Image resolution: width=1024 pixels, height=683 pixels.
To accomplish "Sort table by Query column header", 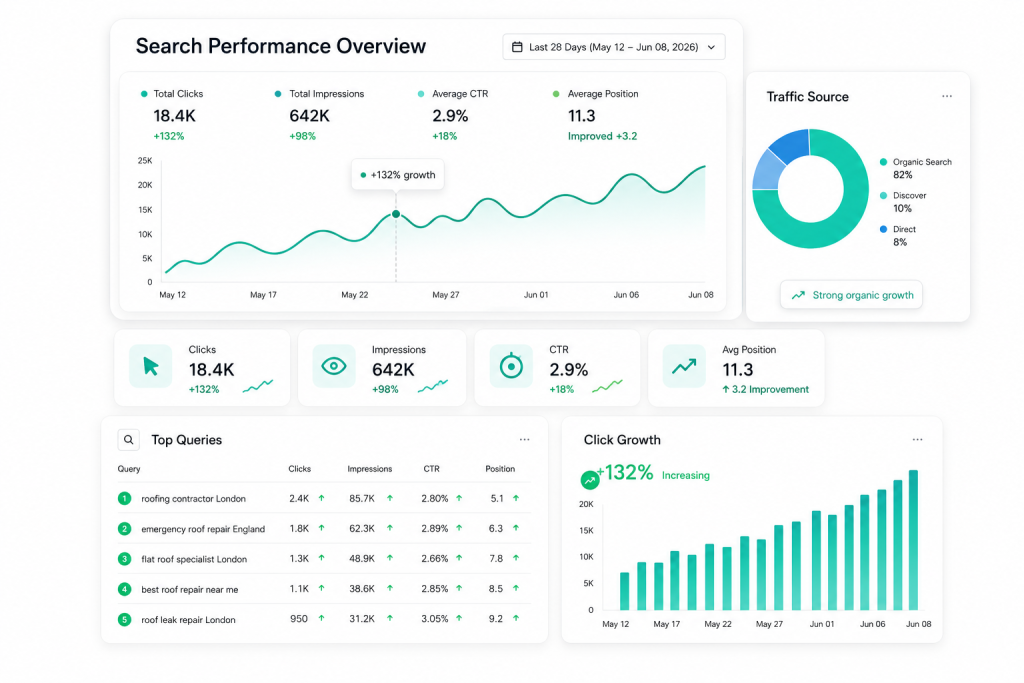I will pyautogui.click(x=129, y=469).
